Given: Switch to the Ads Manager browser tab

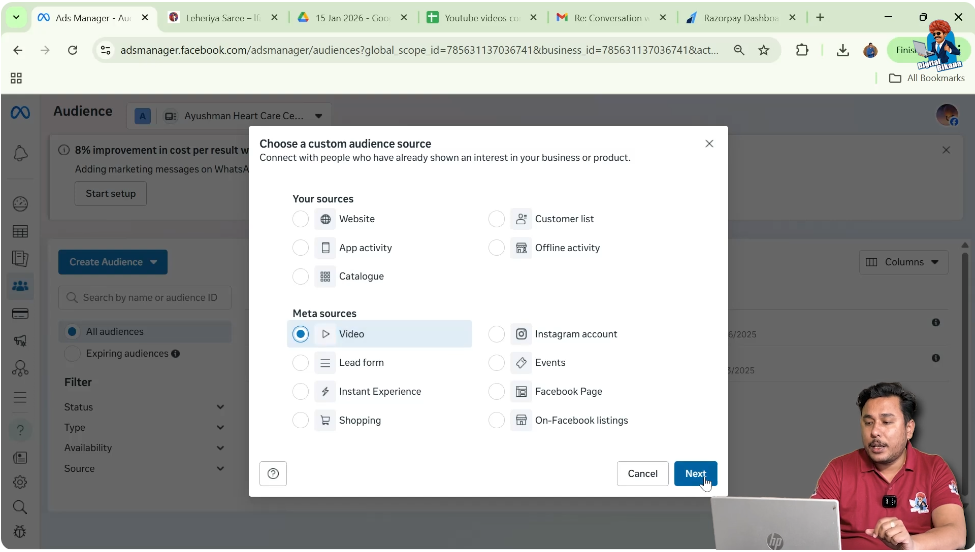Looking at the screenshot, I should 92,18.
